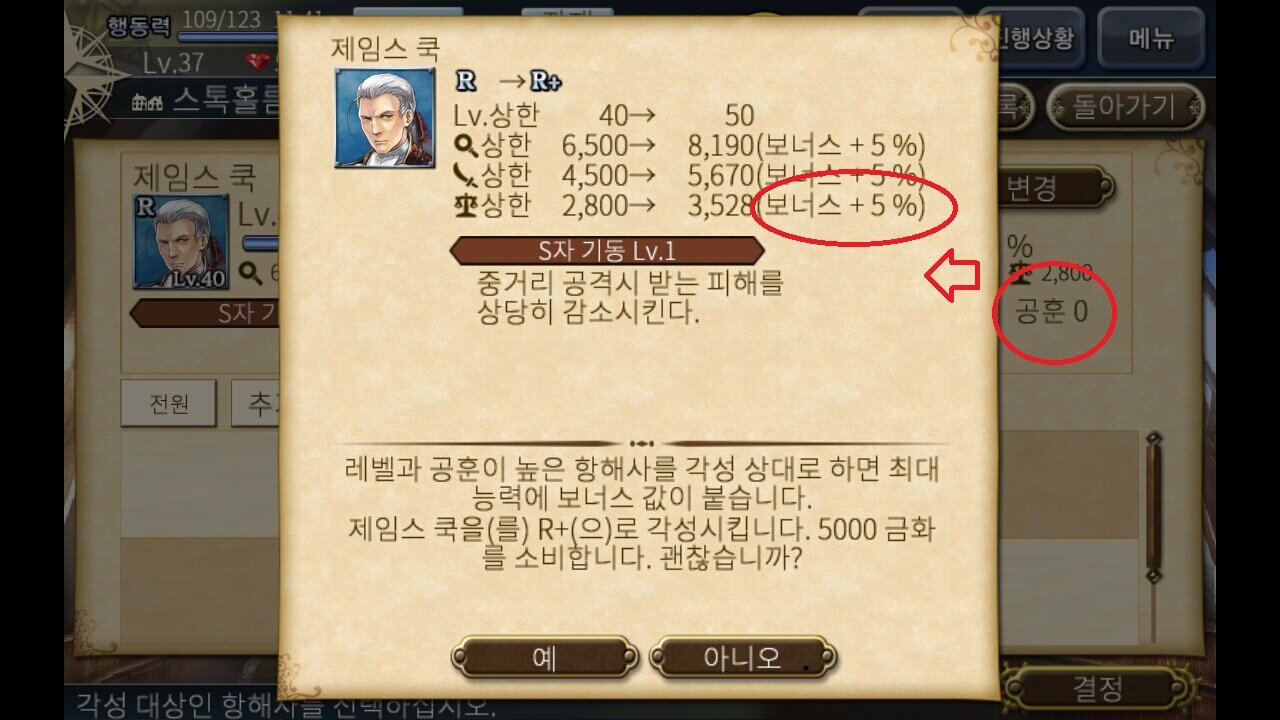Click the sword attack stat icon
The image size is (1280, 720).
pyautogui.click(x=465, y=175)
